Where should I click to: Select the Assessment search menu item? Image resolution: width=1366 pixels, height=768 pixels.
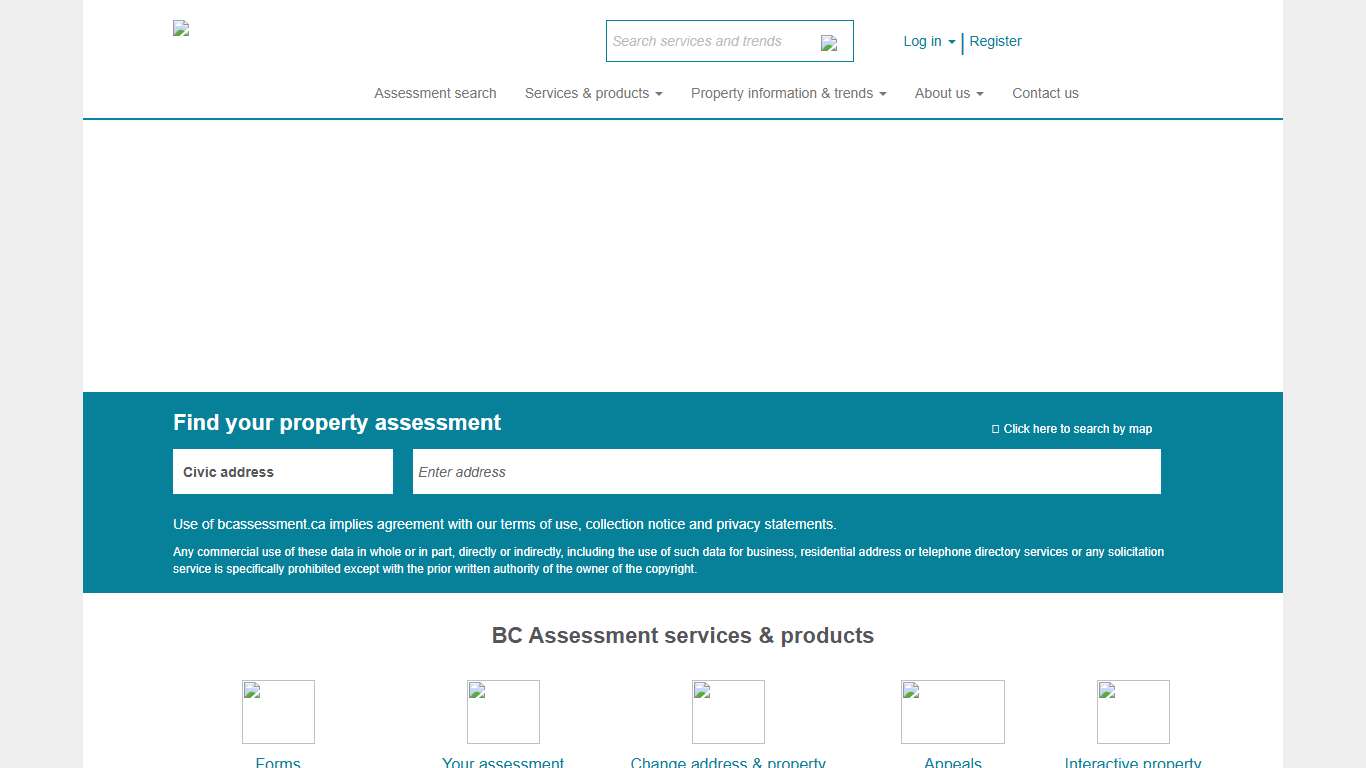tap(435, 93)
